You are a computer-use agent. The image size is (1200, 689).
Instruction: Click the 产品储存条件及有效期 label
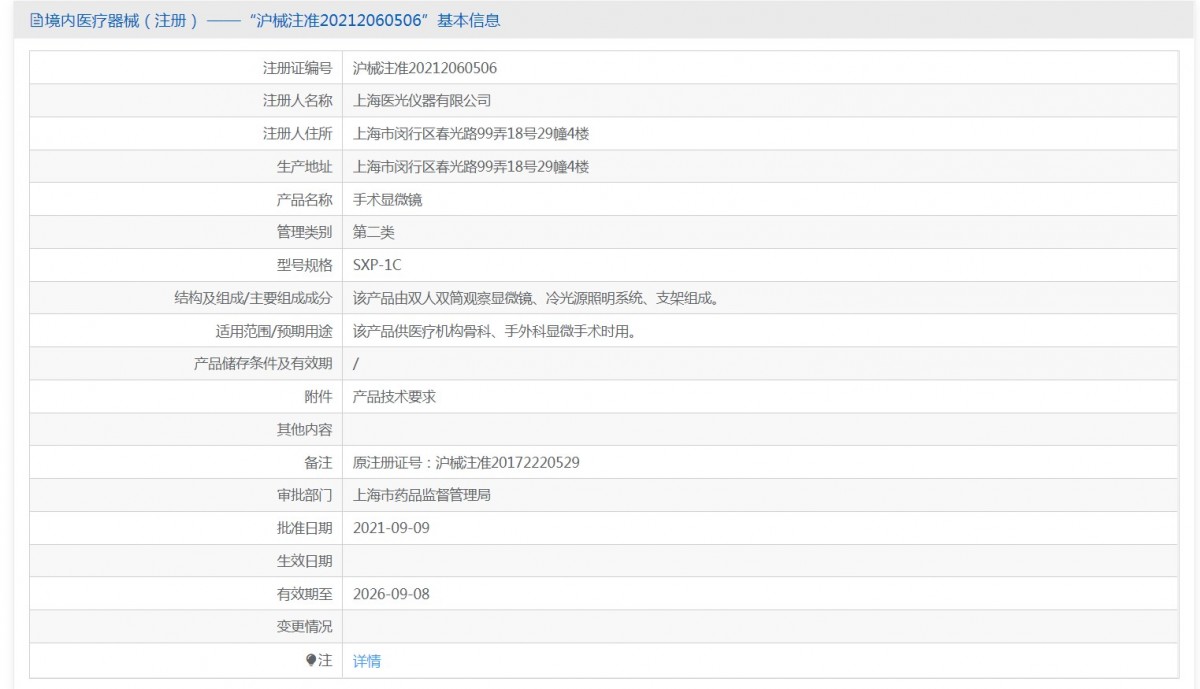pyautogui.click(x=263, y=364)
